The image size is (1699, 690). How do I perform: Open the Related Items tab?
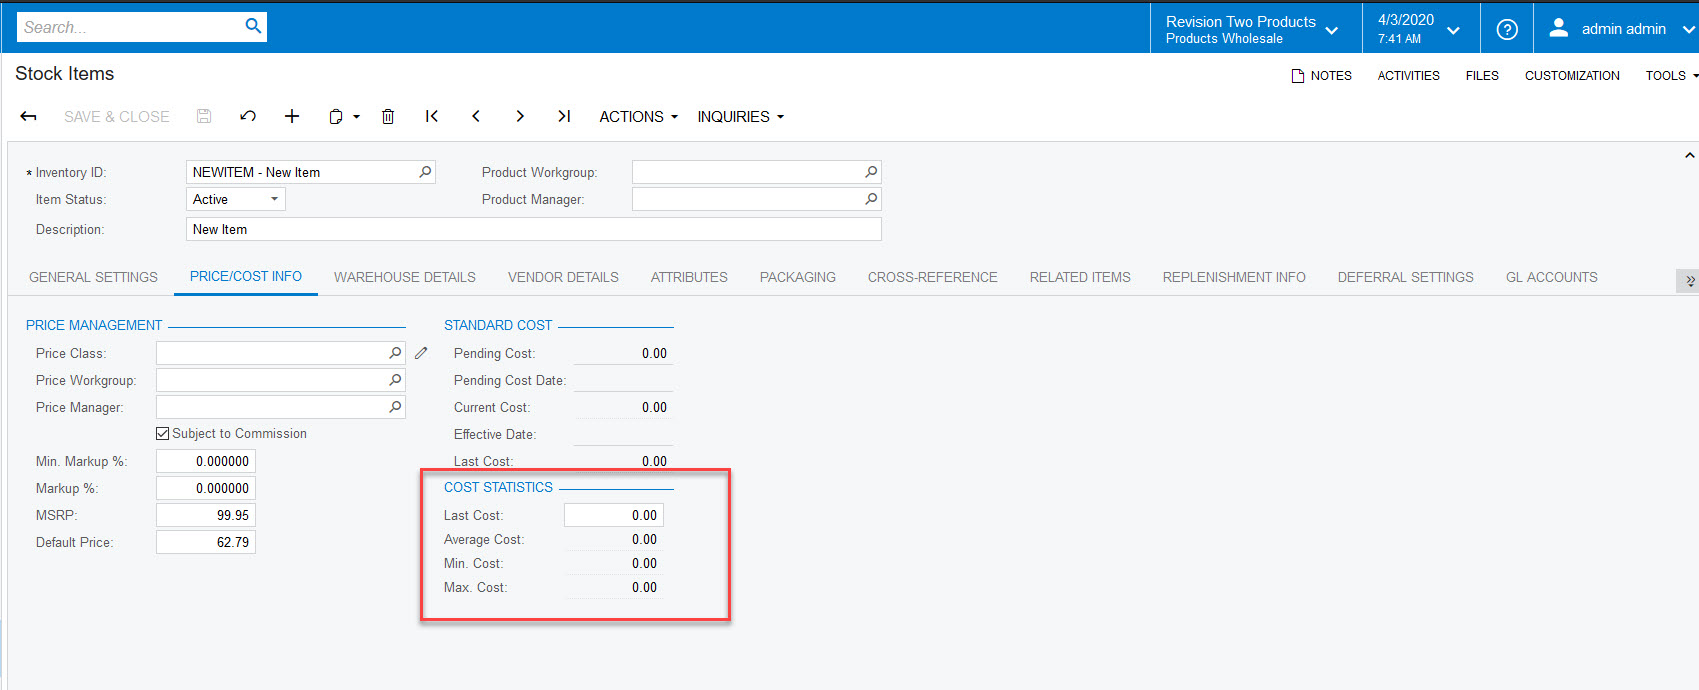(x=1080, y=277)
